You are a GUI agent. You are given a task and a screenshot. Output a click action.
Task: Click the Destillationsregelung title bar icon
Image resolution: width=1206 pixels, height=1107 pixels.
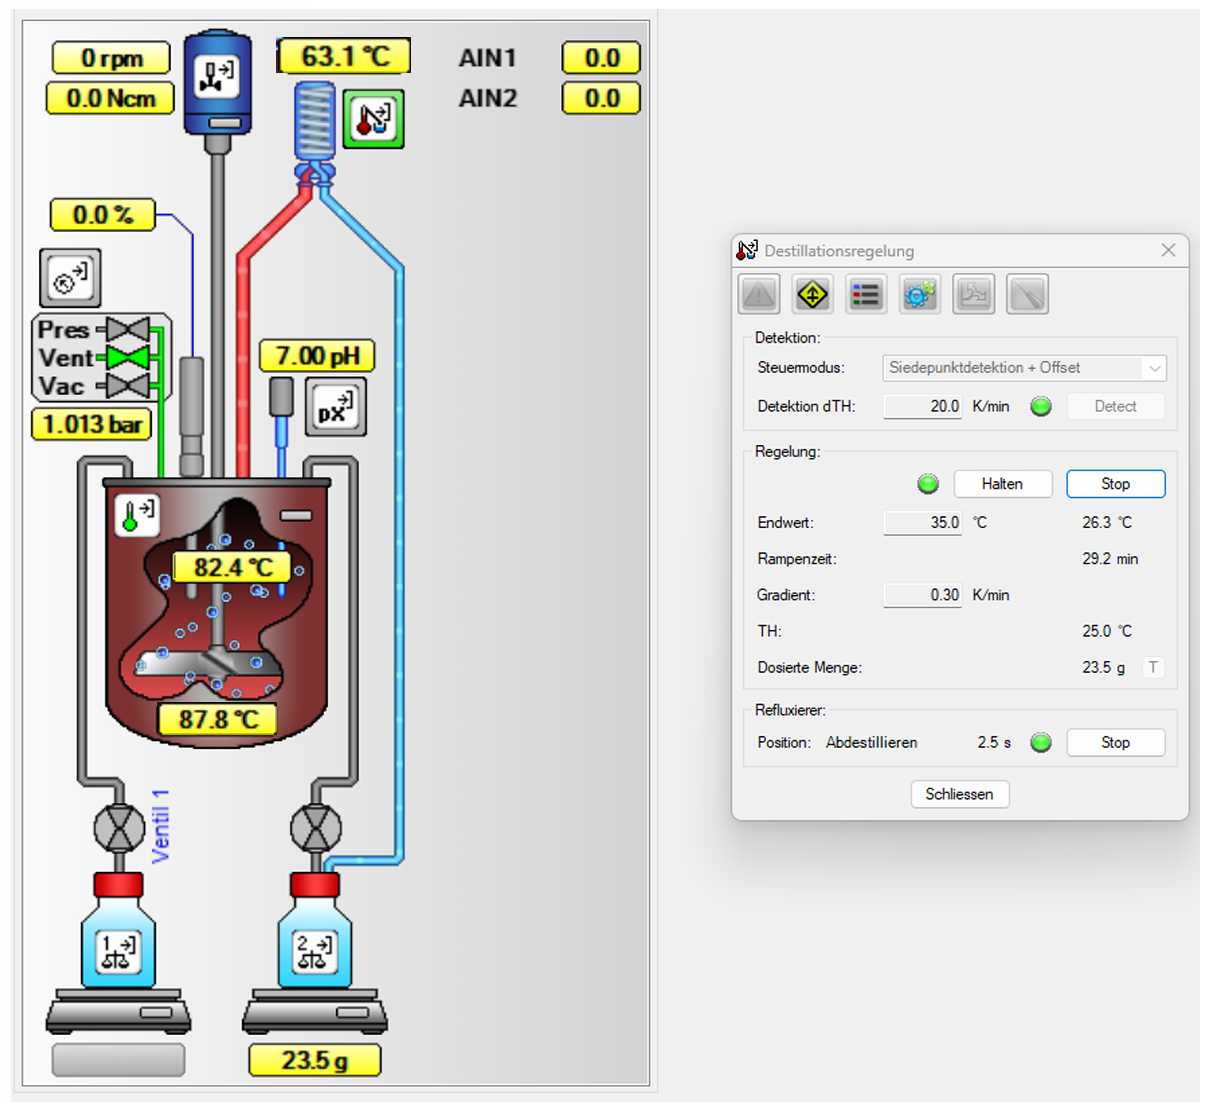click(747, 250)
